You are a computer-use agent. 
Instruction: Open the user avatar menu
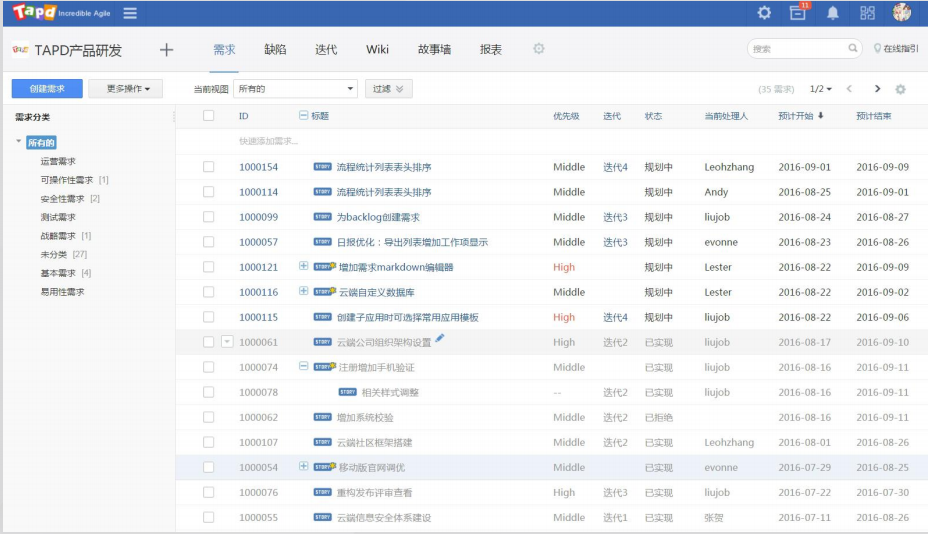pyautogui.click(x=901, y=12)
